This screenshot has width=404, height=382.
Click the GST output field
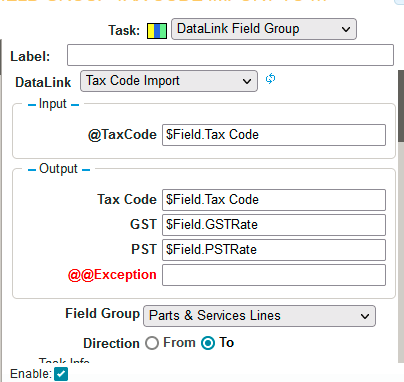click(274, 225)
